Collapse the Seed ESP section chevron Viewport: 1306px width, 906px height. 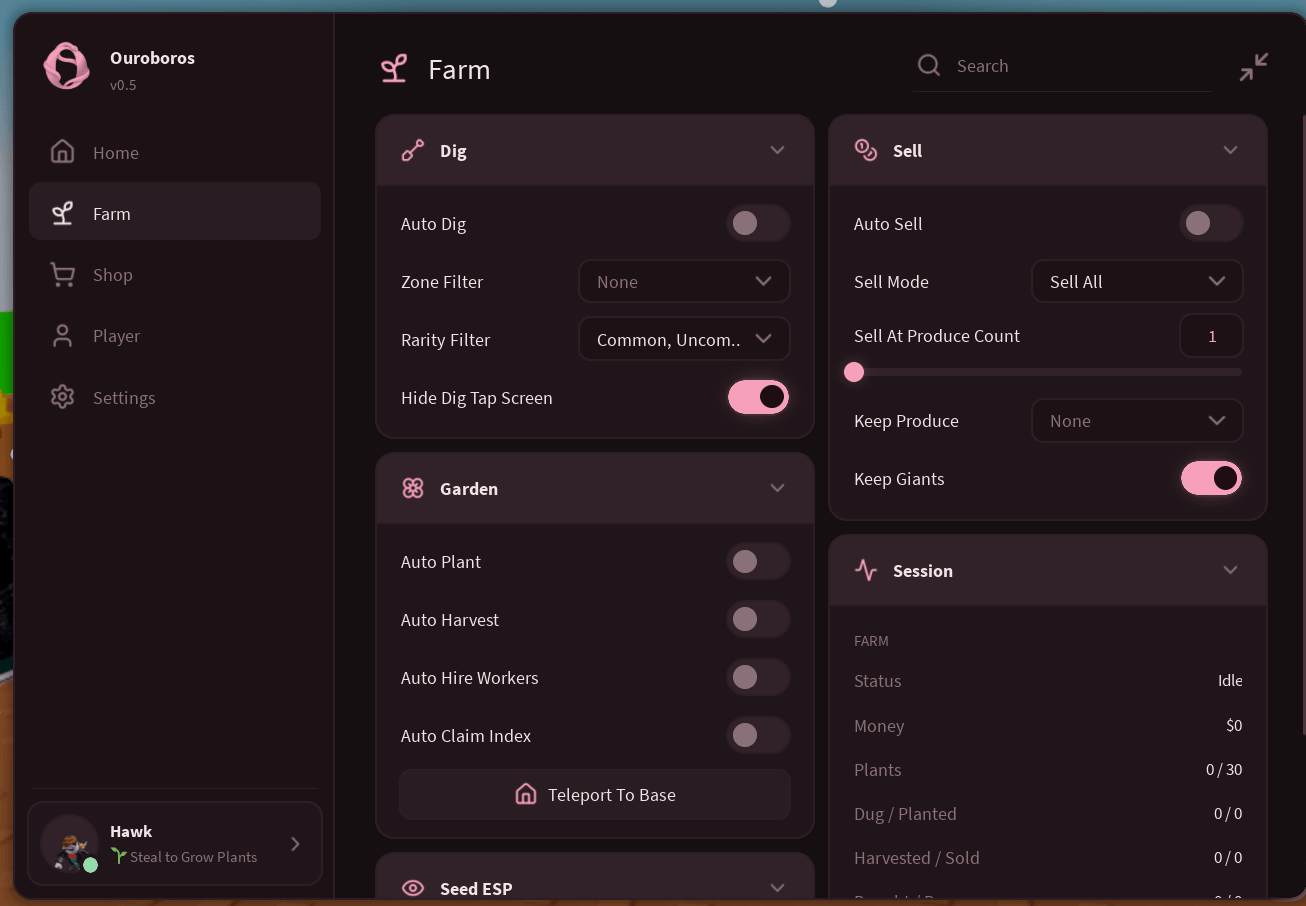777,887
